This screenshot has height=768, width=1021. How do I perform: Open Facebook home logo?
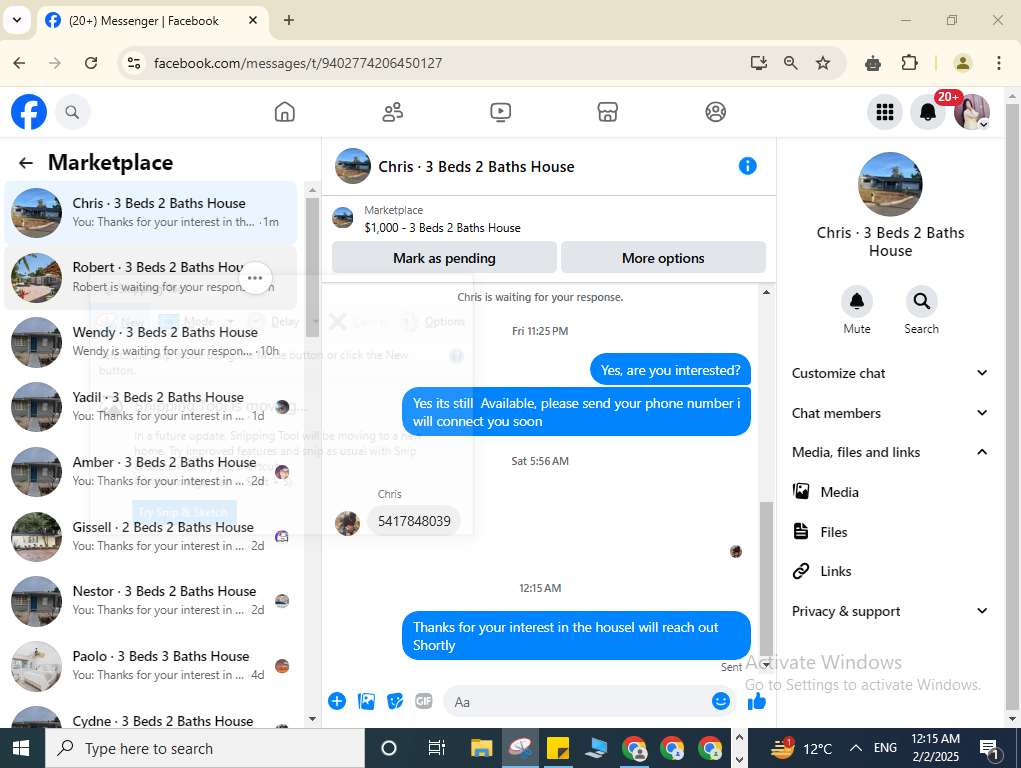pyautogui.click(x=29, y=112)
